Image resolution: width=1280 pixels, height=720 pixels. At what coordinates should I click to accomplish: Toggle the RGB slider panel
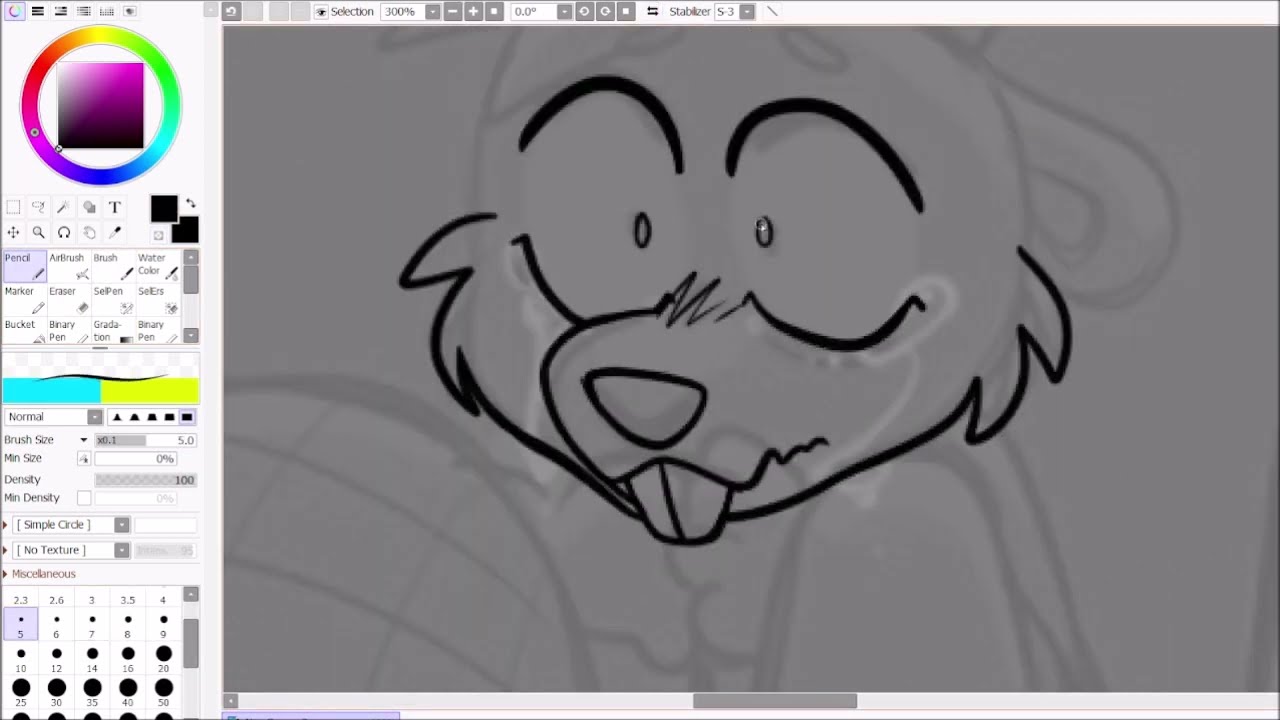click(37, 11)
